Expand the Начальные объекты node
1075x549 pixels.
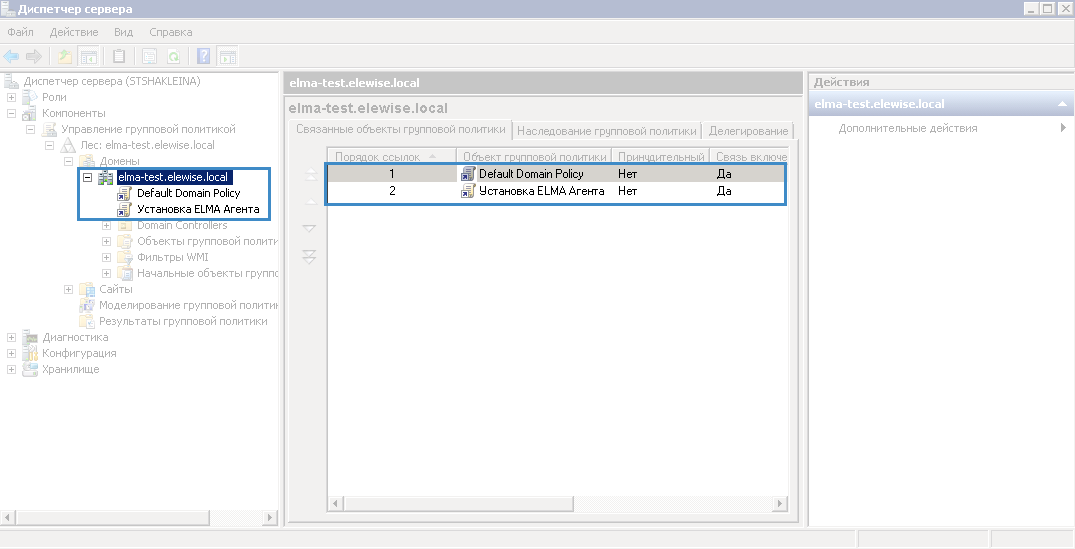[x=106, y=273]
